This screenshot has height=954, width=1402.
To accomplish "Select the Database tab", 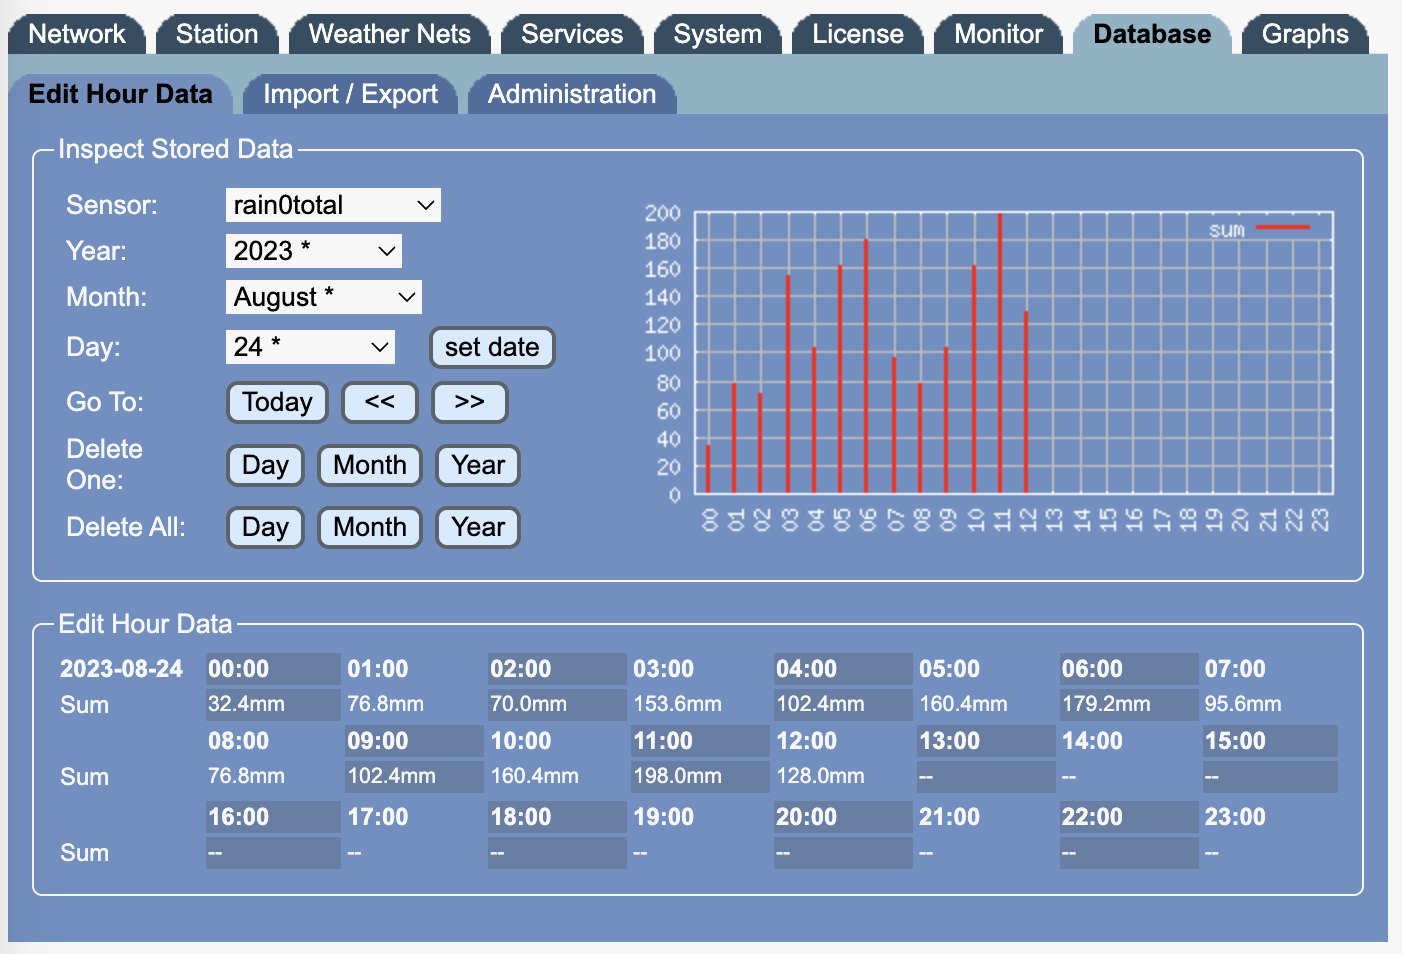I will tap(1152, 34).
